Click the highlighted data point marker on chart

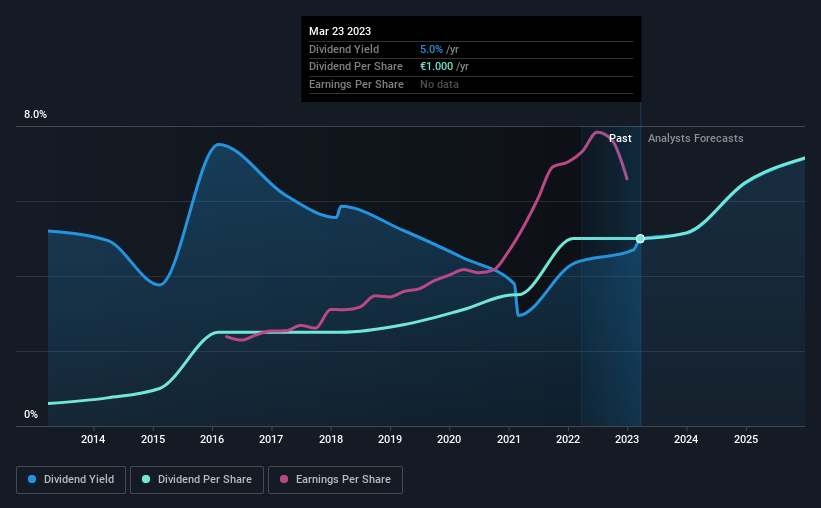pyautogui.click(x=640, y=239)
